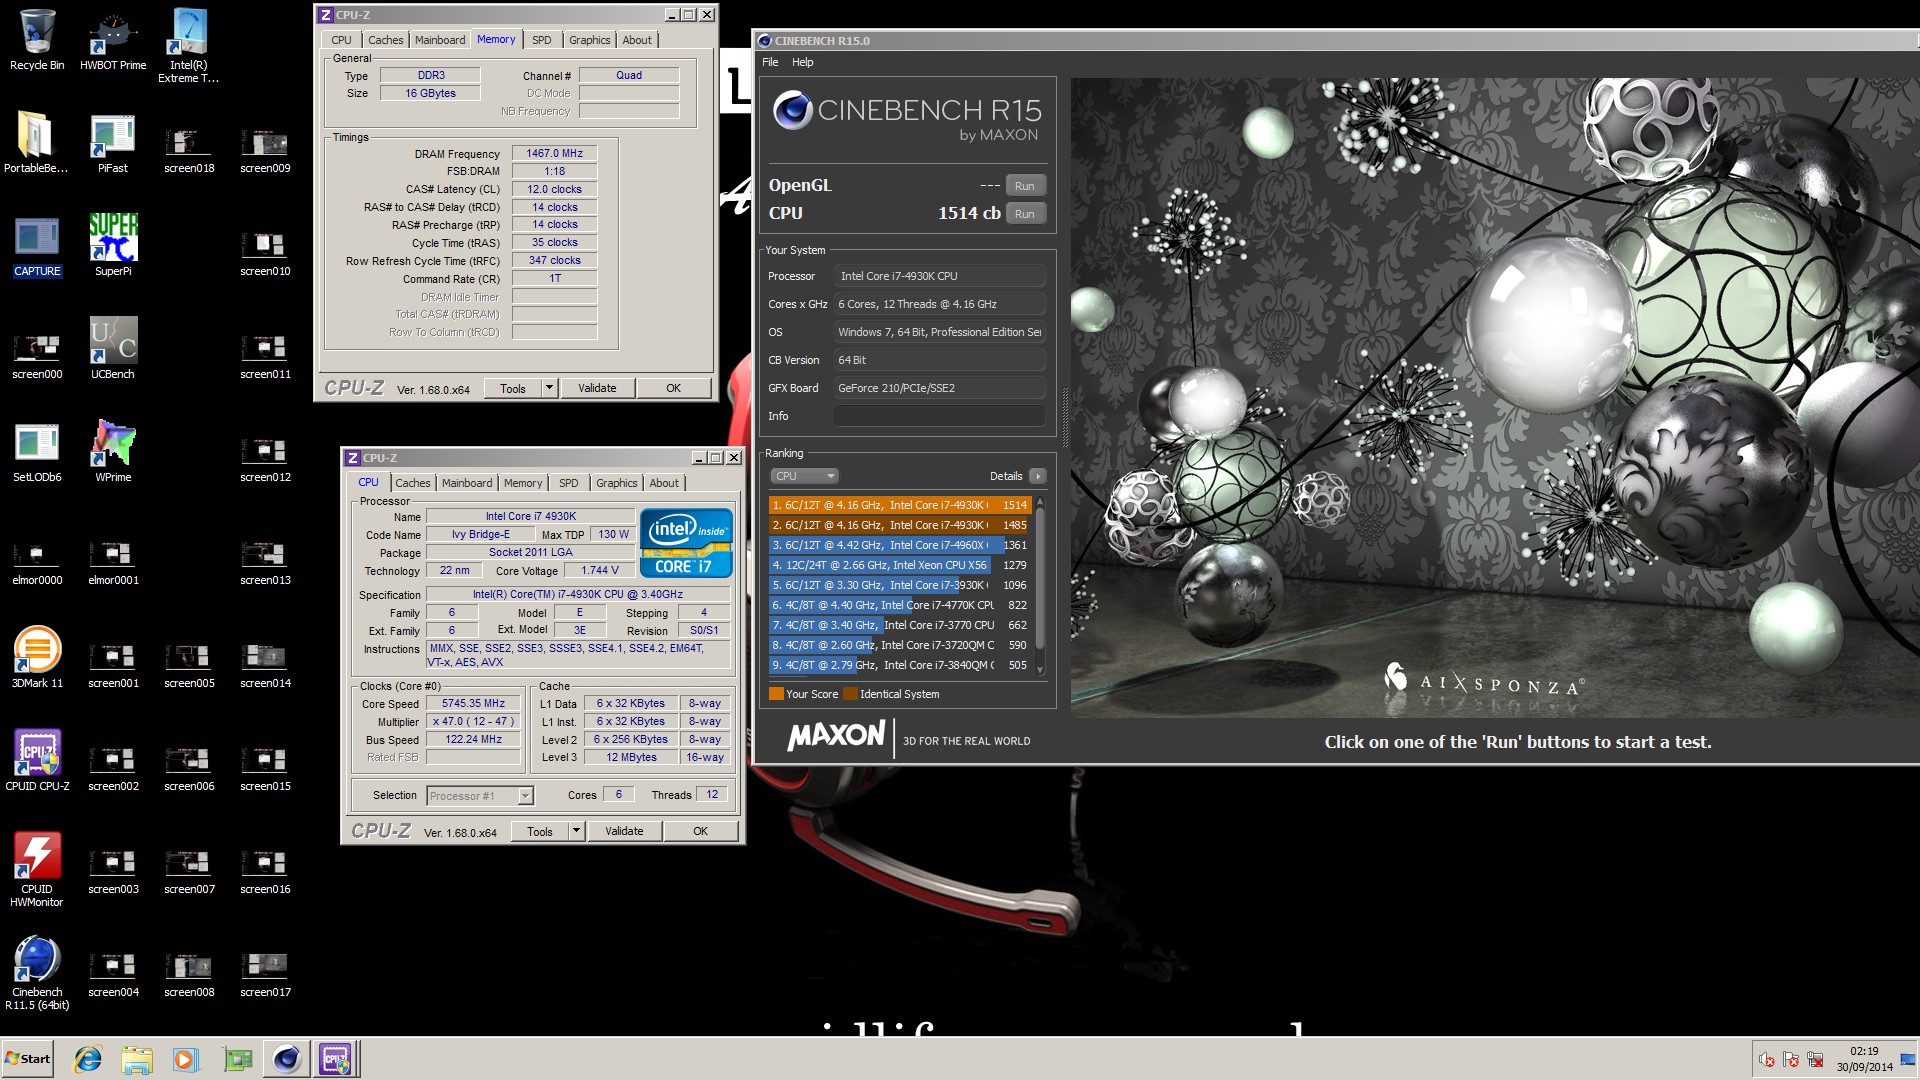Click the Tools button in upper CPU-Z window

[x=513, y=388]
